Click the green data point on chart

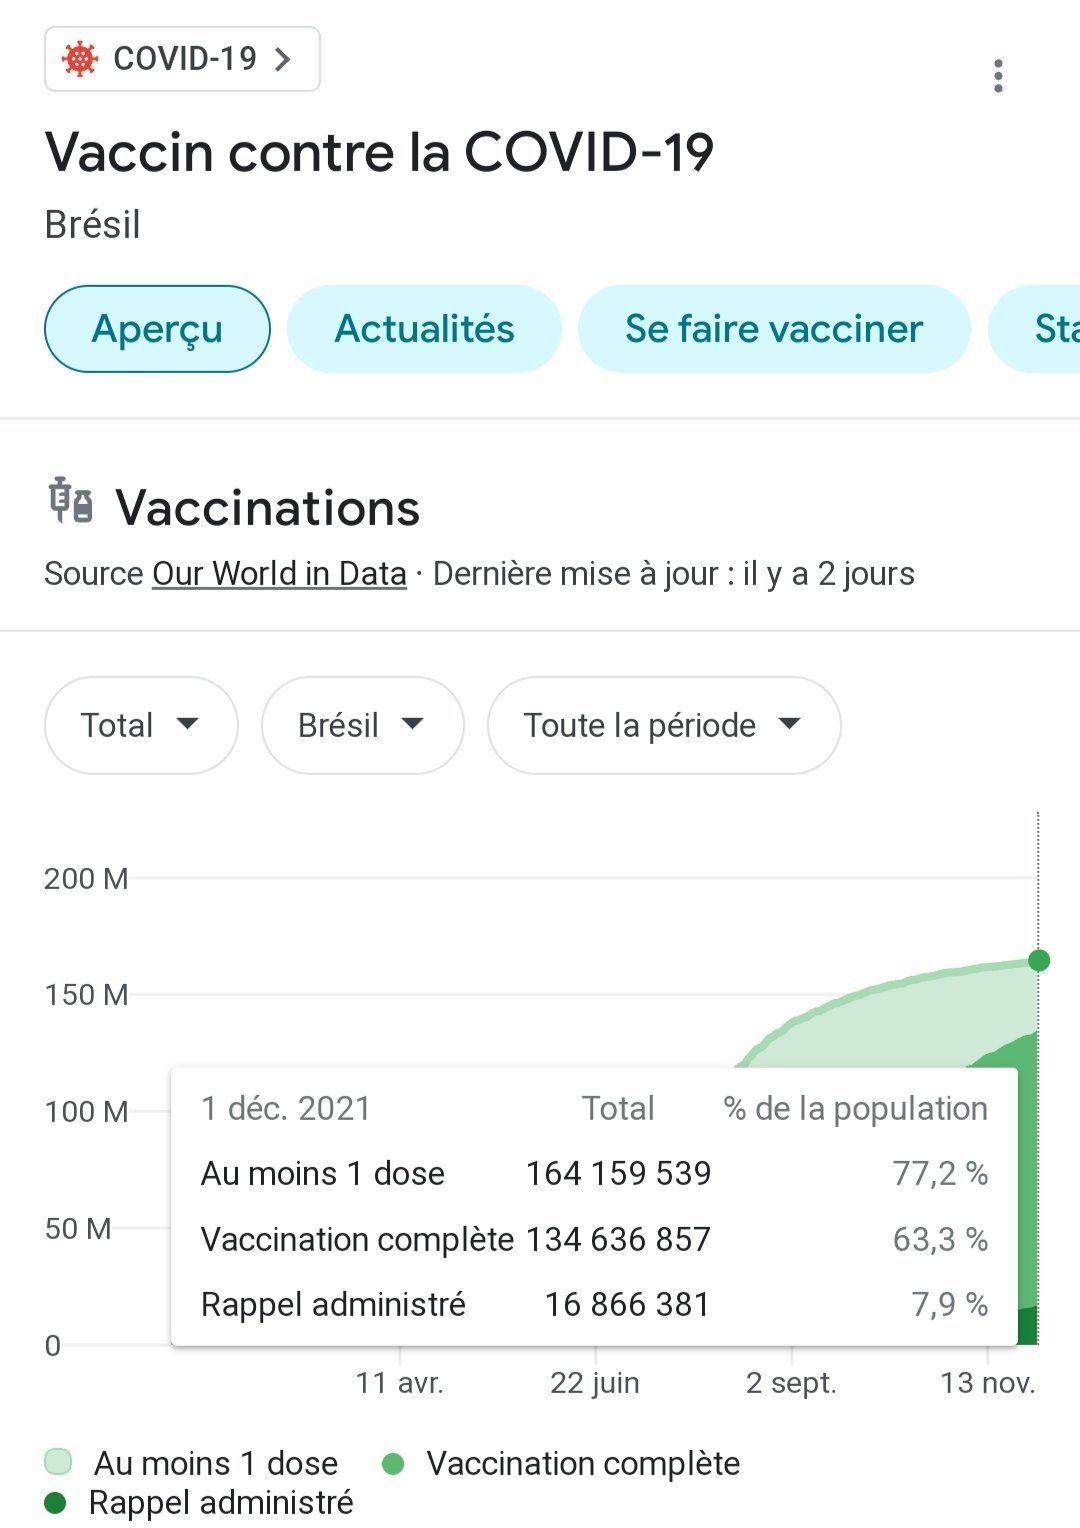(x=1039, y=960)
